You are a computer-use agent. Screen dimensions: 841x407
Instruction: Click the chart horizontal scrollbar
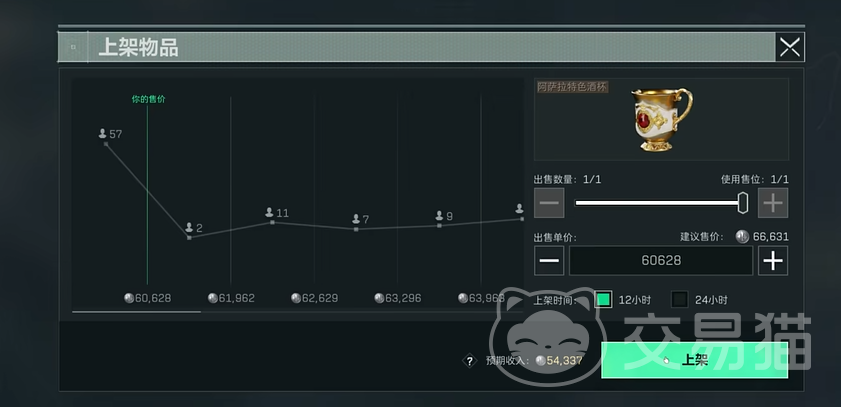pos(137,312)
